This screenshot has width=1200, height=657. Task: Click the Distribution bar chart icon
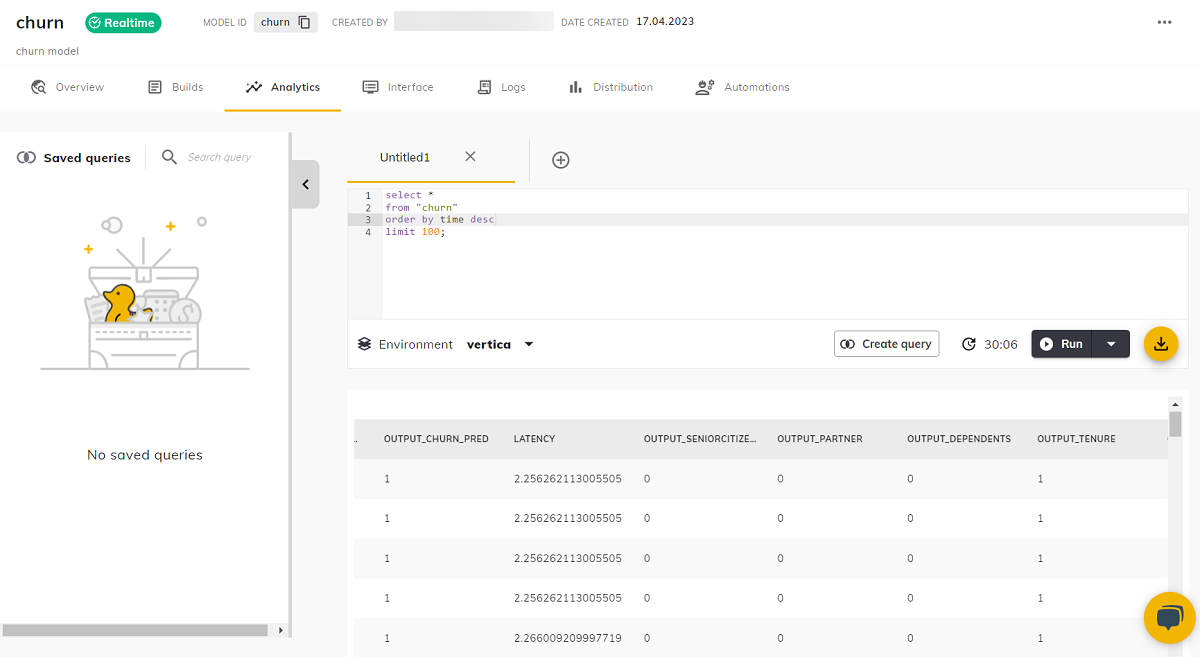tap(575, 87)
